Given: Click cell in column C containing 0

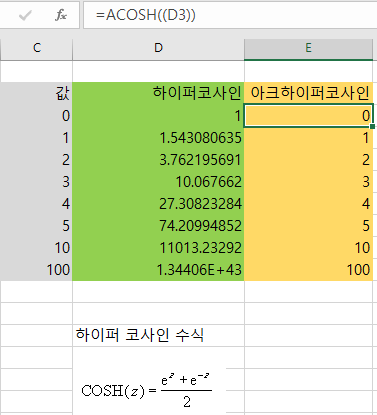Looking at the screenshot, I should (36, 116).
